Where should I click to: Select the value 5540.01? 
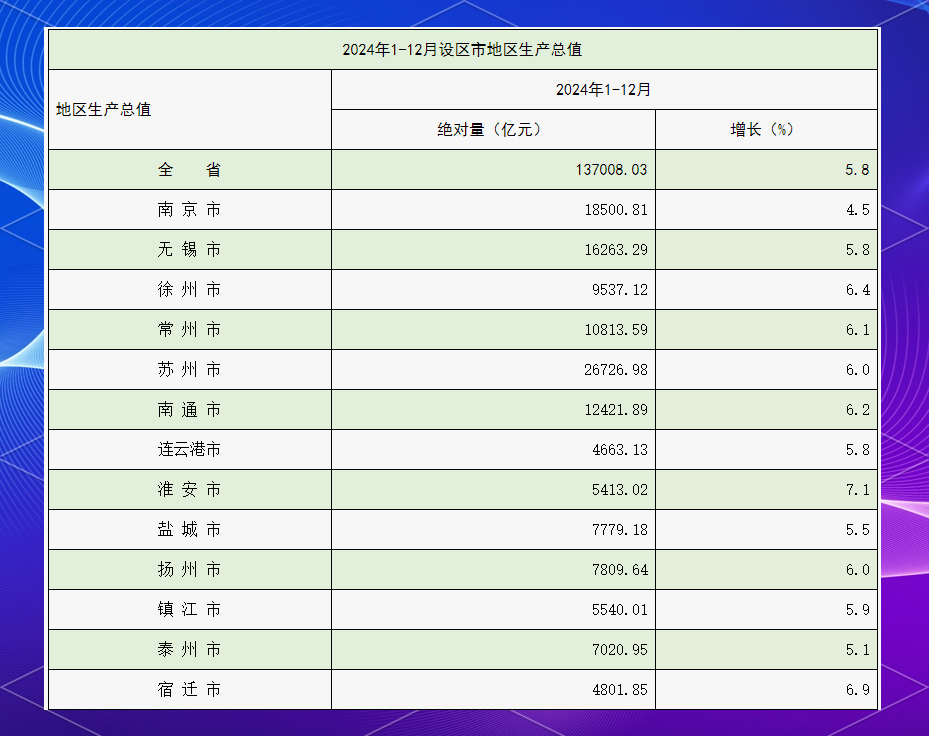(x=620, y=610)
